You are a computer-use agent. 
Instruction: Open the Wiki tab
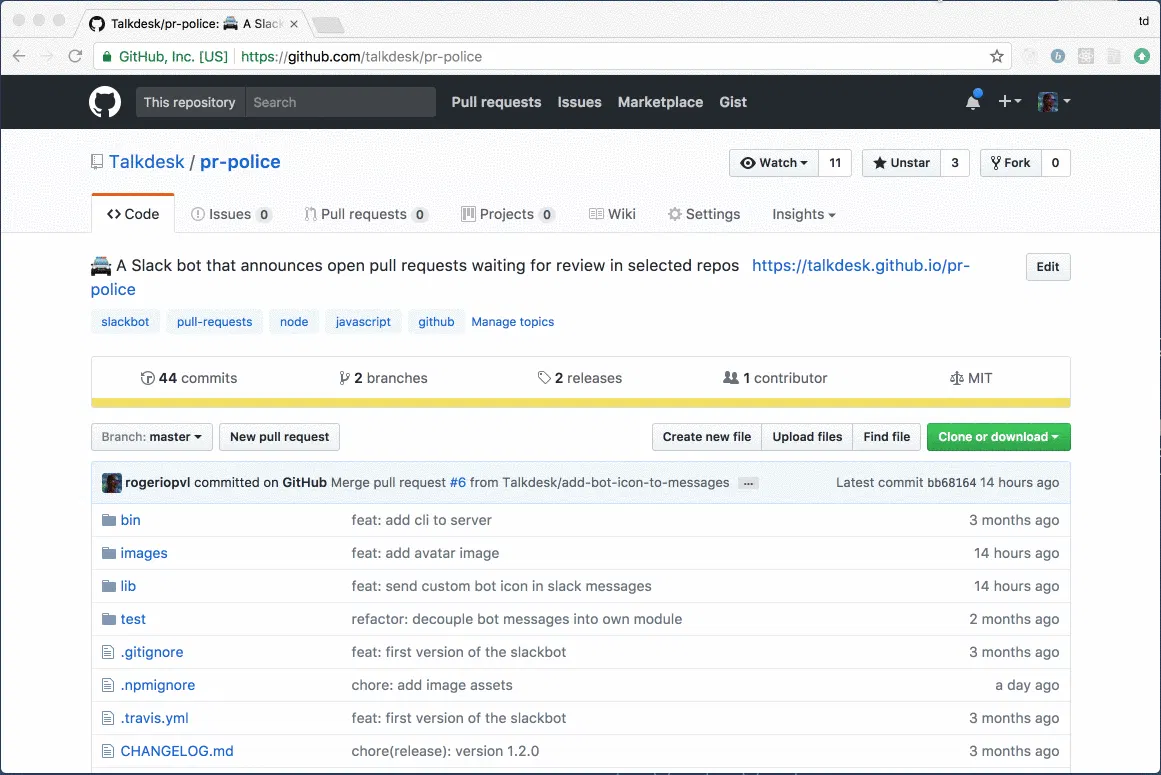point(612,214)
